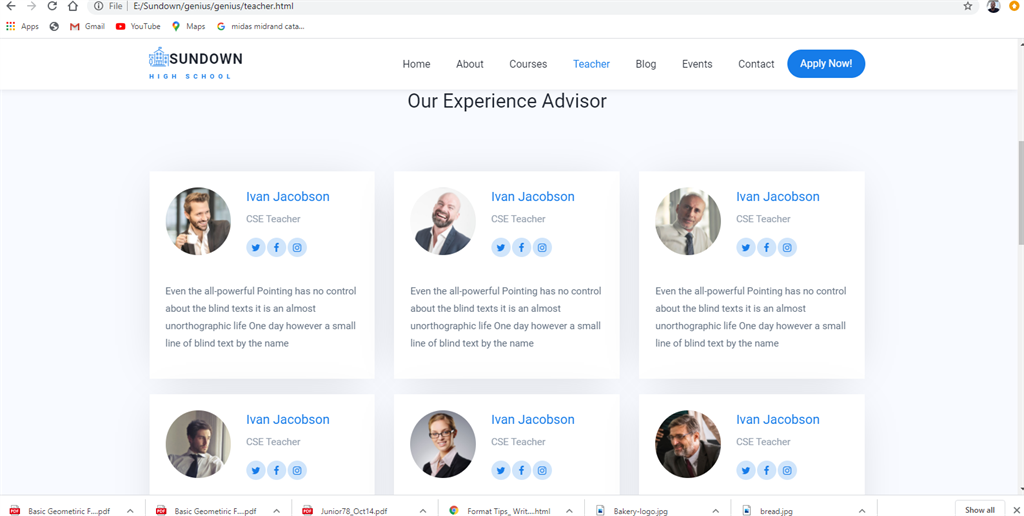1024x516 pixels.
Task: Expand options for Format Tips_Writ....html download
Action: click(569, 511)
